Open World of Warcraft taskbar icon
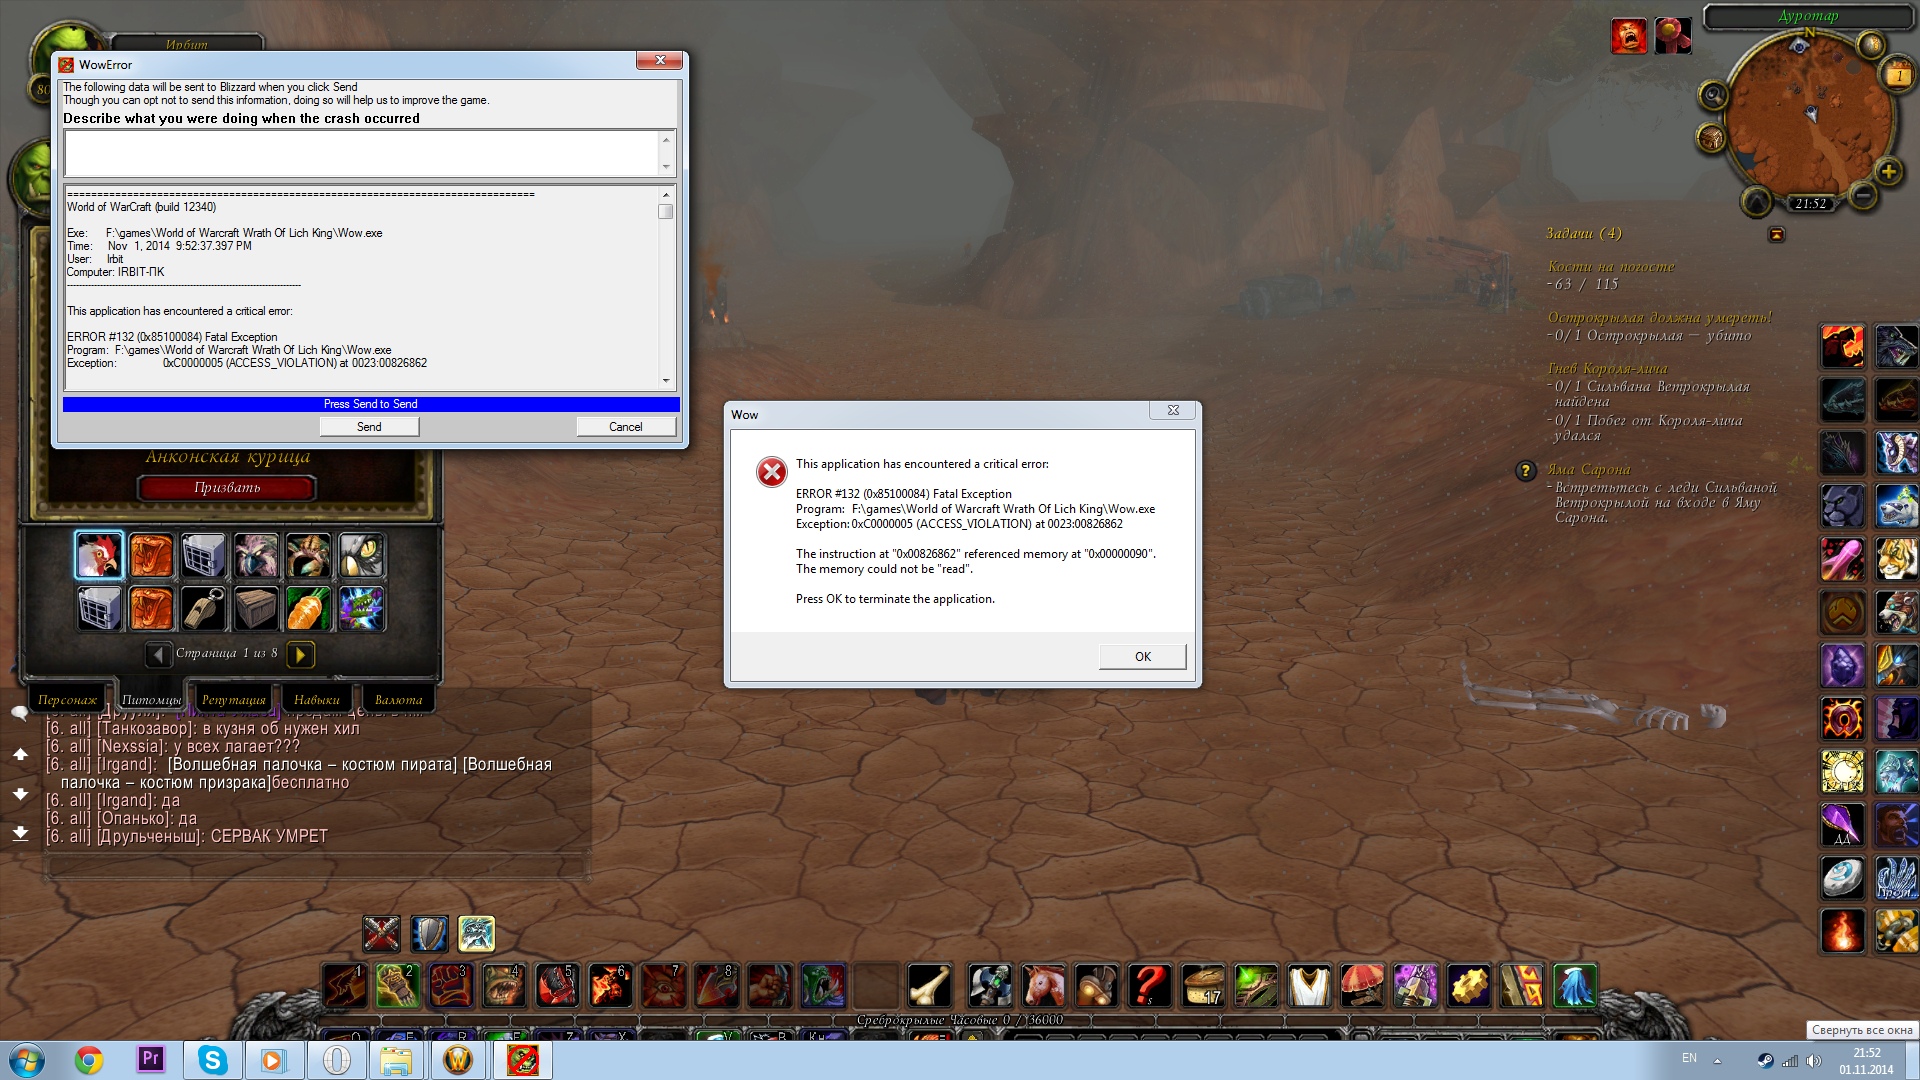Viewport: 1920px width, 1080px height. 458,1060
